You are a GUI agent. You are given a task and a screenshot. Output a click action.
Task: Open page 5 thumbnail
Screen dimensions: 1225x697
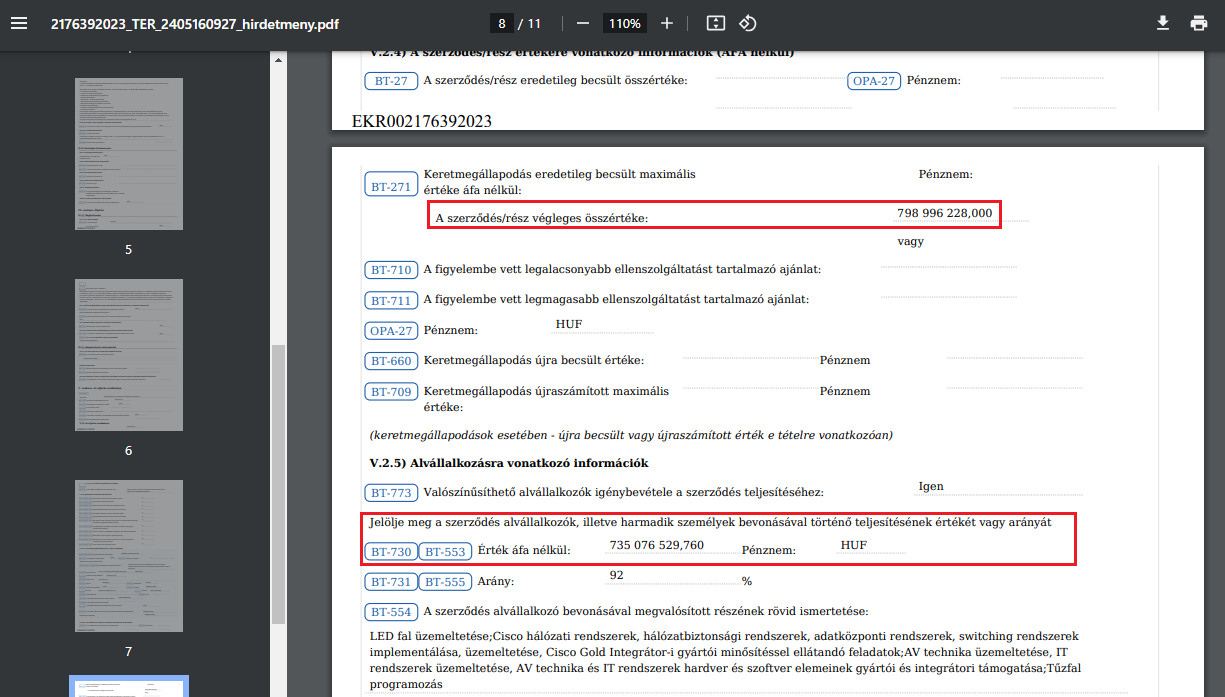(129, 154)
